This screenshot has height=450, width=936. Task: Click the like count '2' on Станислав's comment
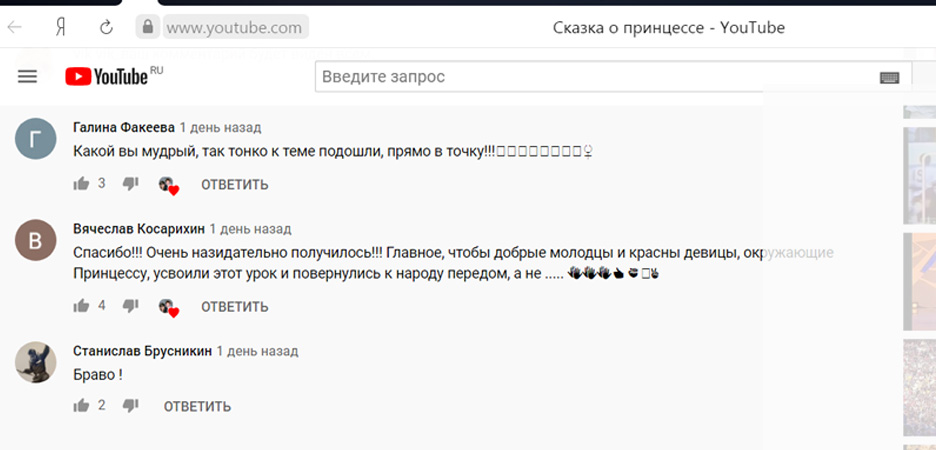[101, 405]
